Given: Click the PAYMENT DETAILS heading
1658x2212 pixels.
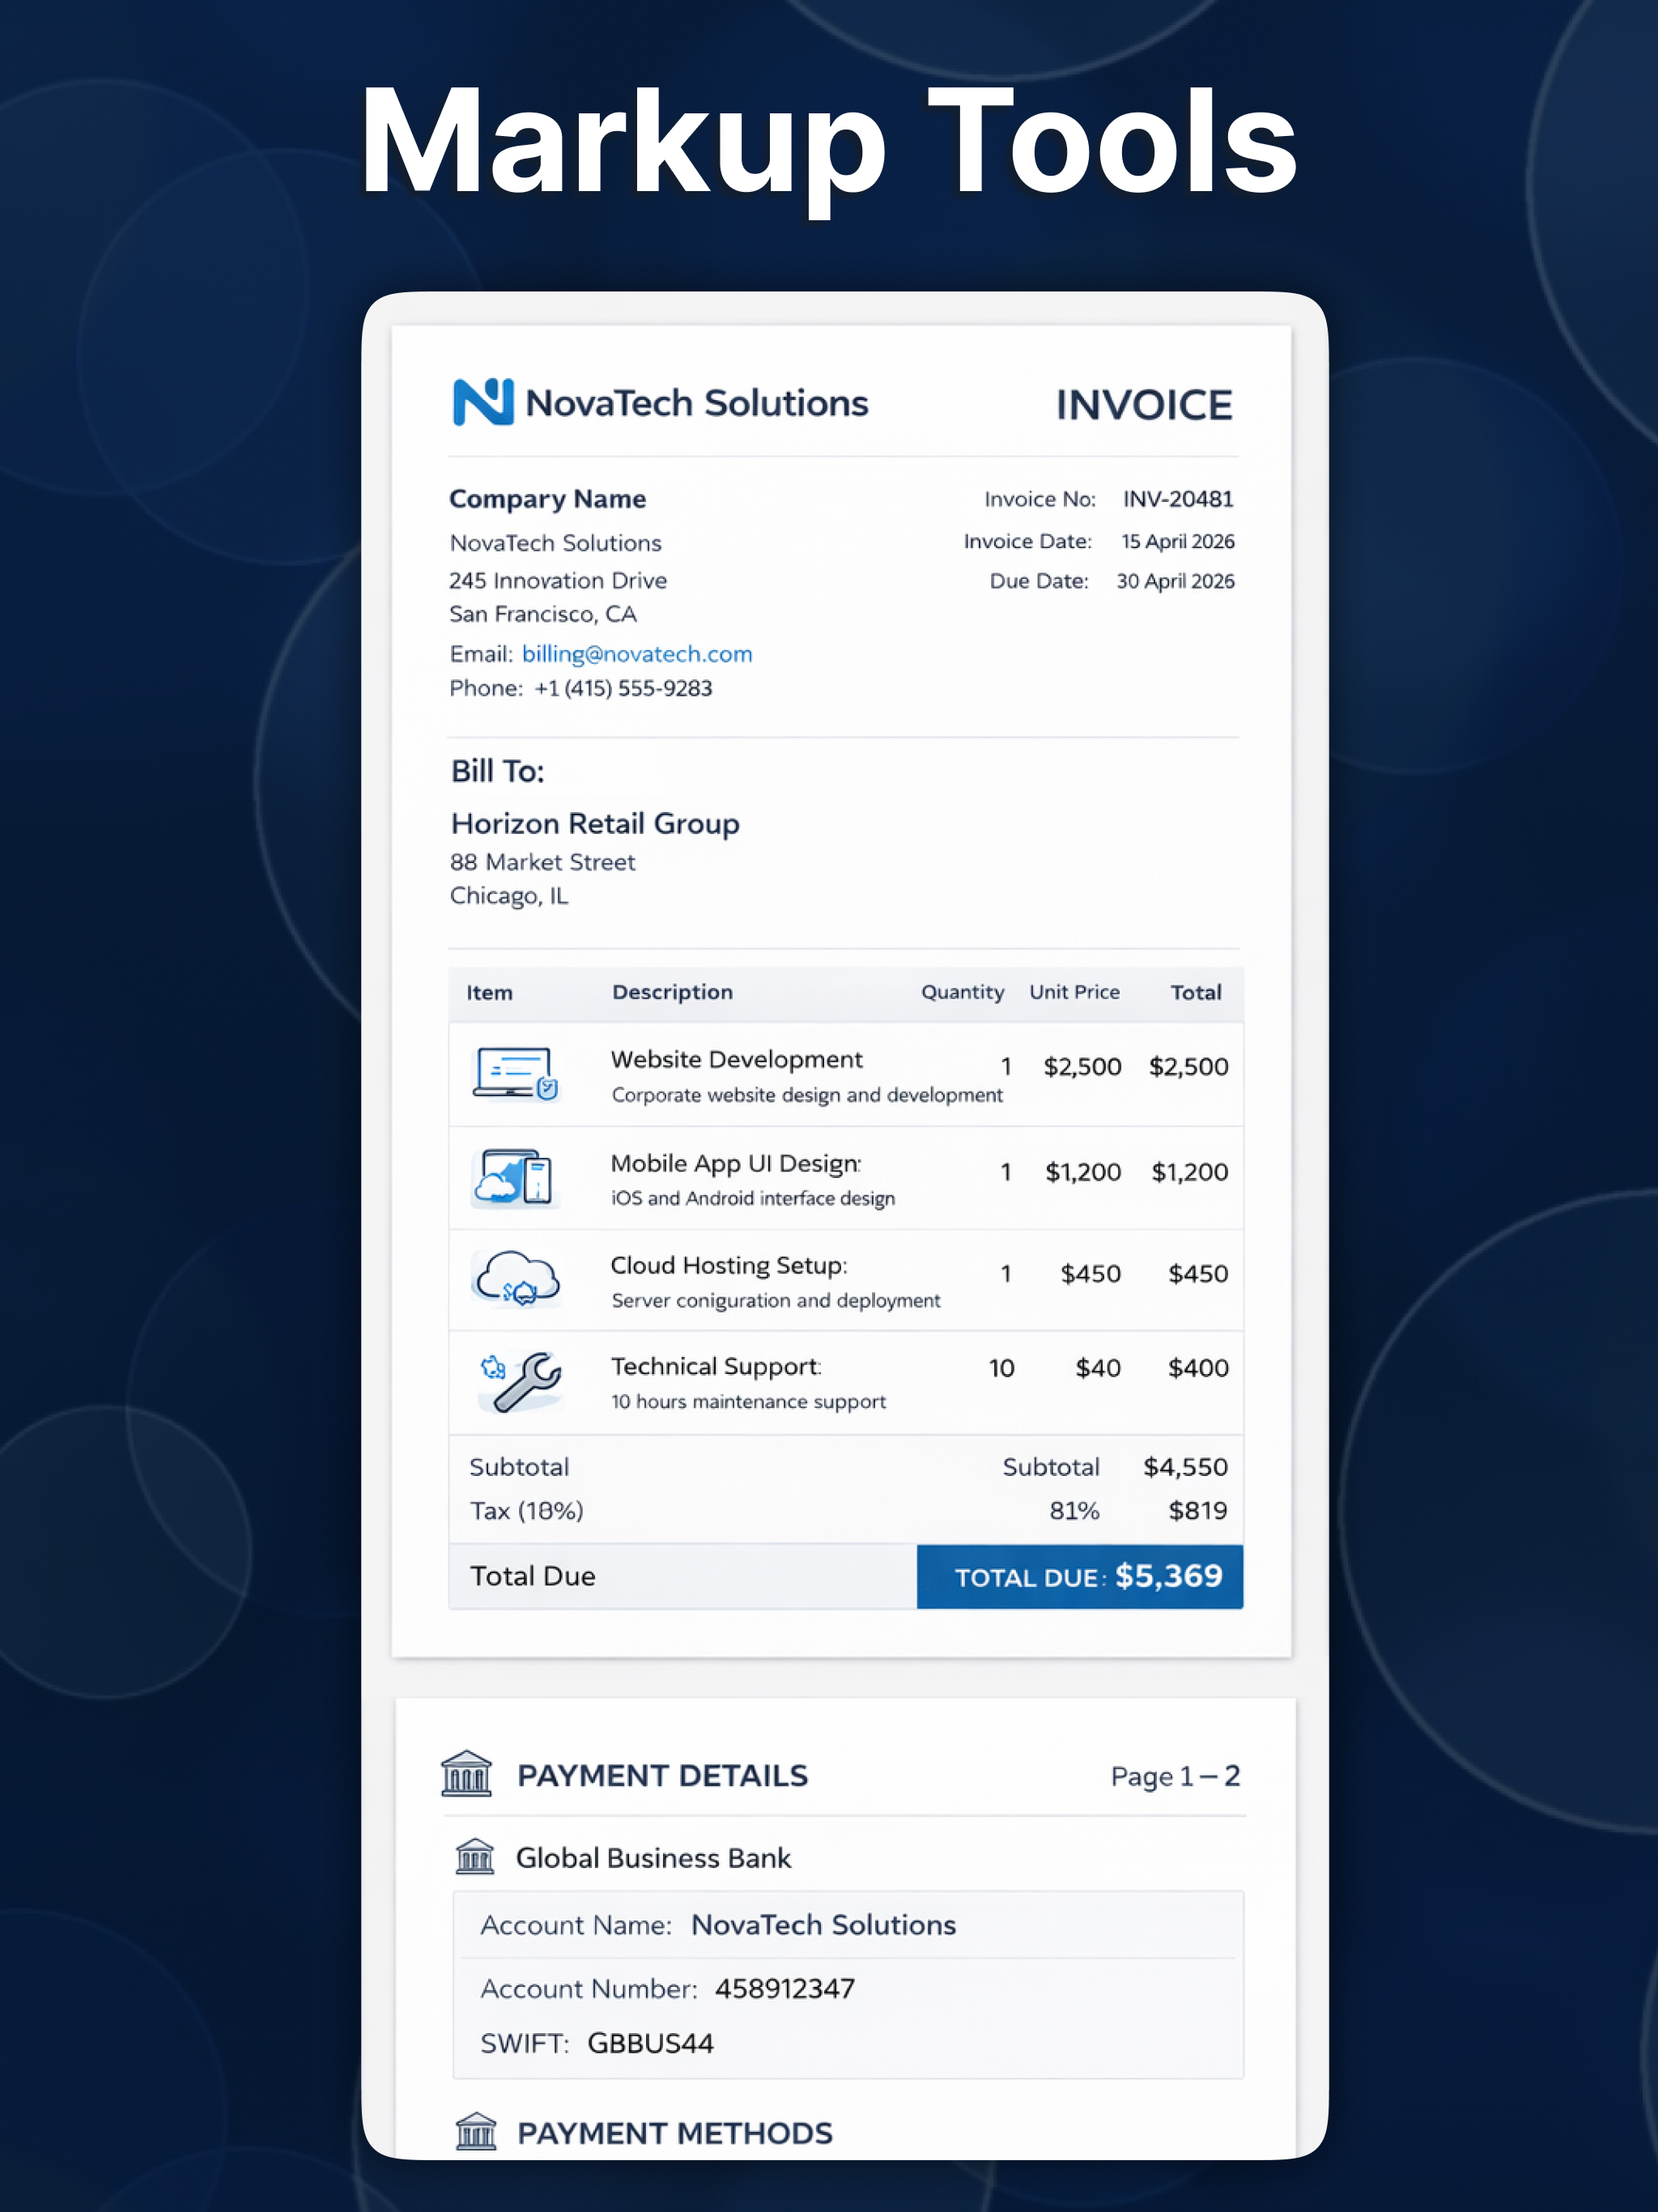Looking at the screenshot, I should point(663,1776).
